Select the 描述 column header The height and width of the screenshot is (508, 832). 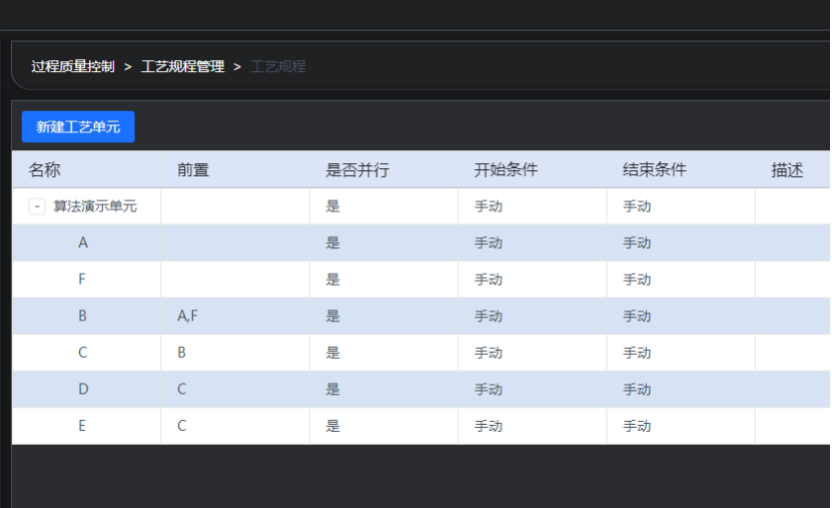click(787, 170)
